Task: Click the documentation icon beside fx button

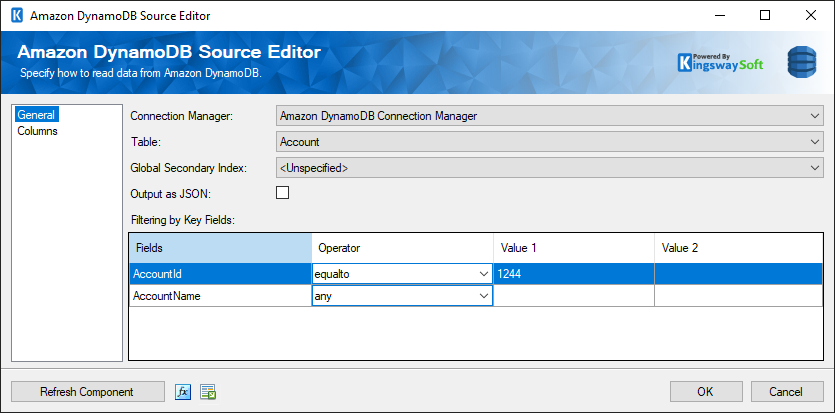Action: (x=208, y=393)
